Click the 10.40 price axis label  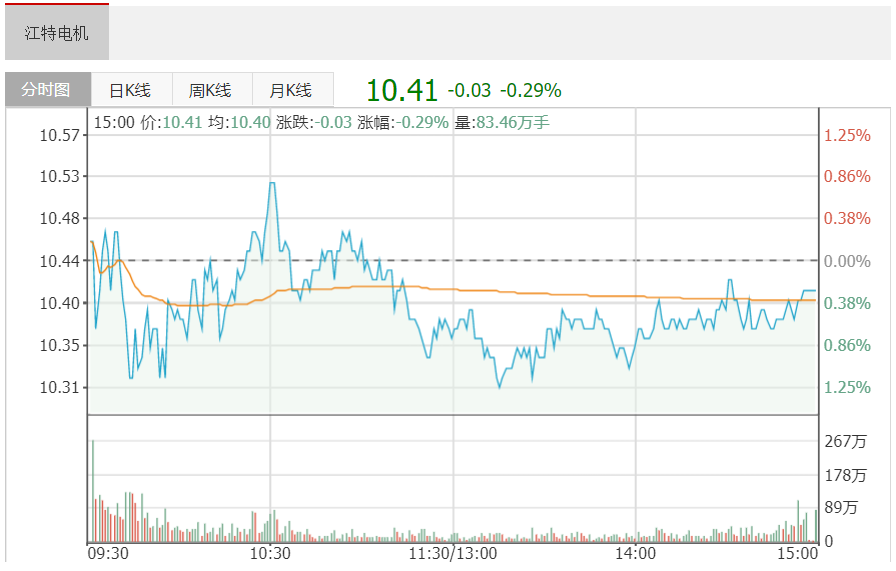59,303
